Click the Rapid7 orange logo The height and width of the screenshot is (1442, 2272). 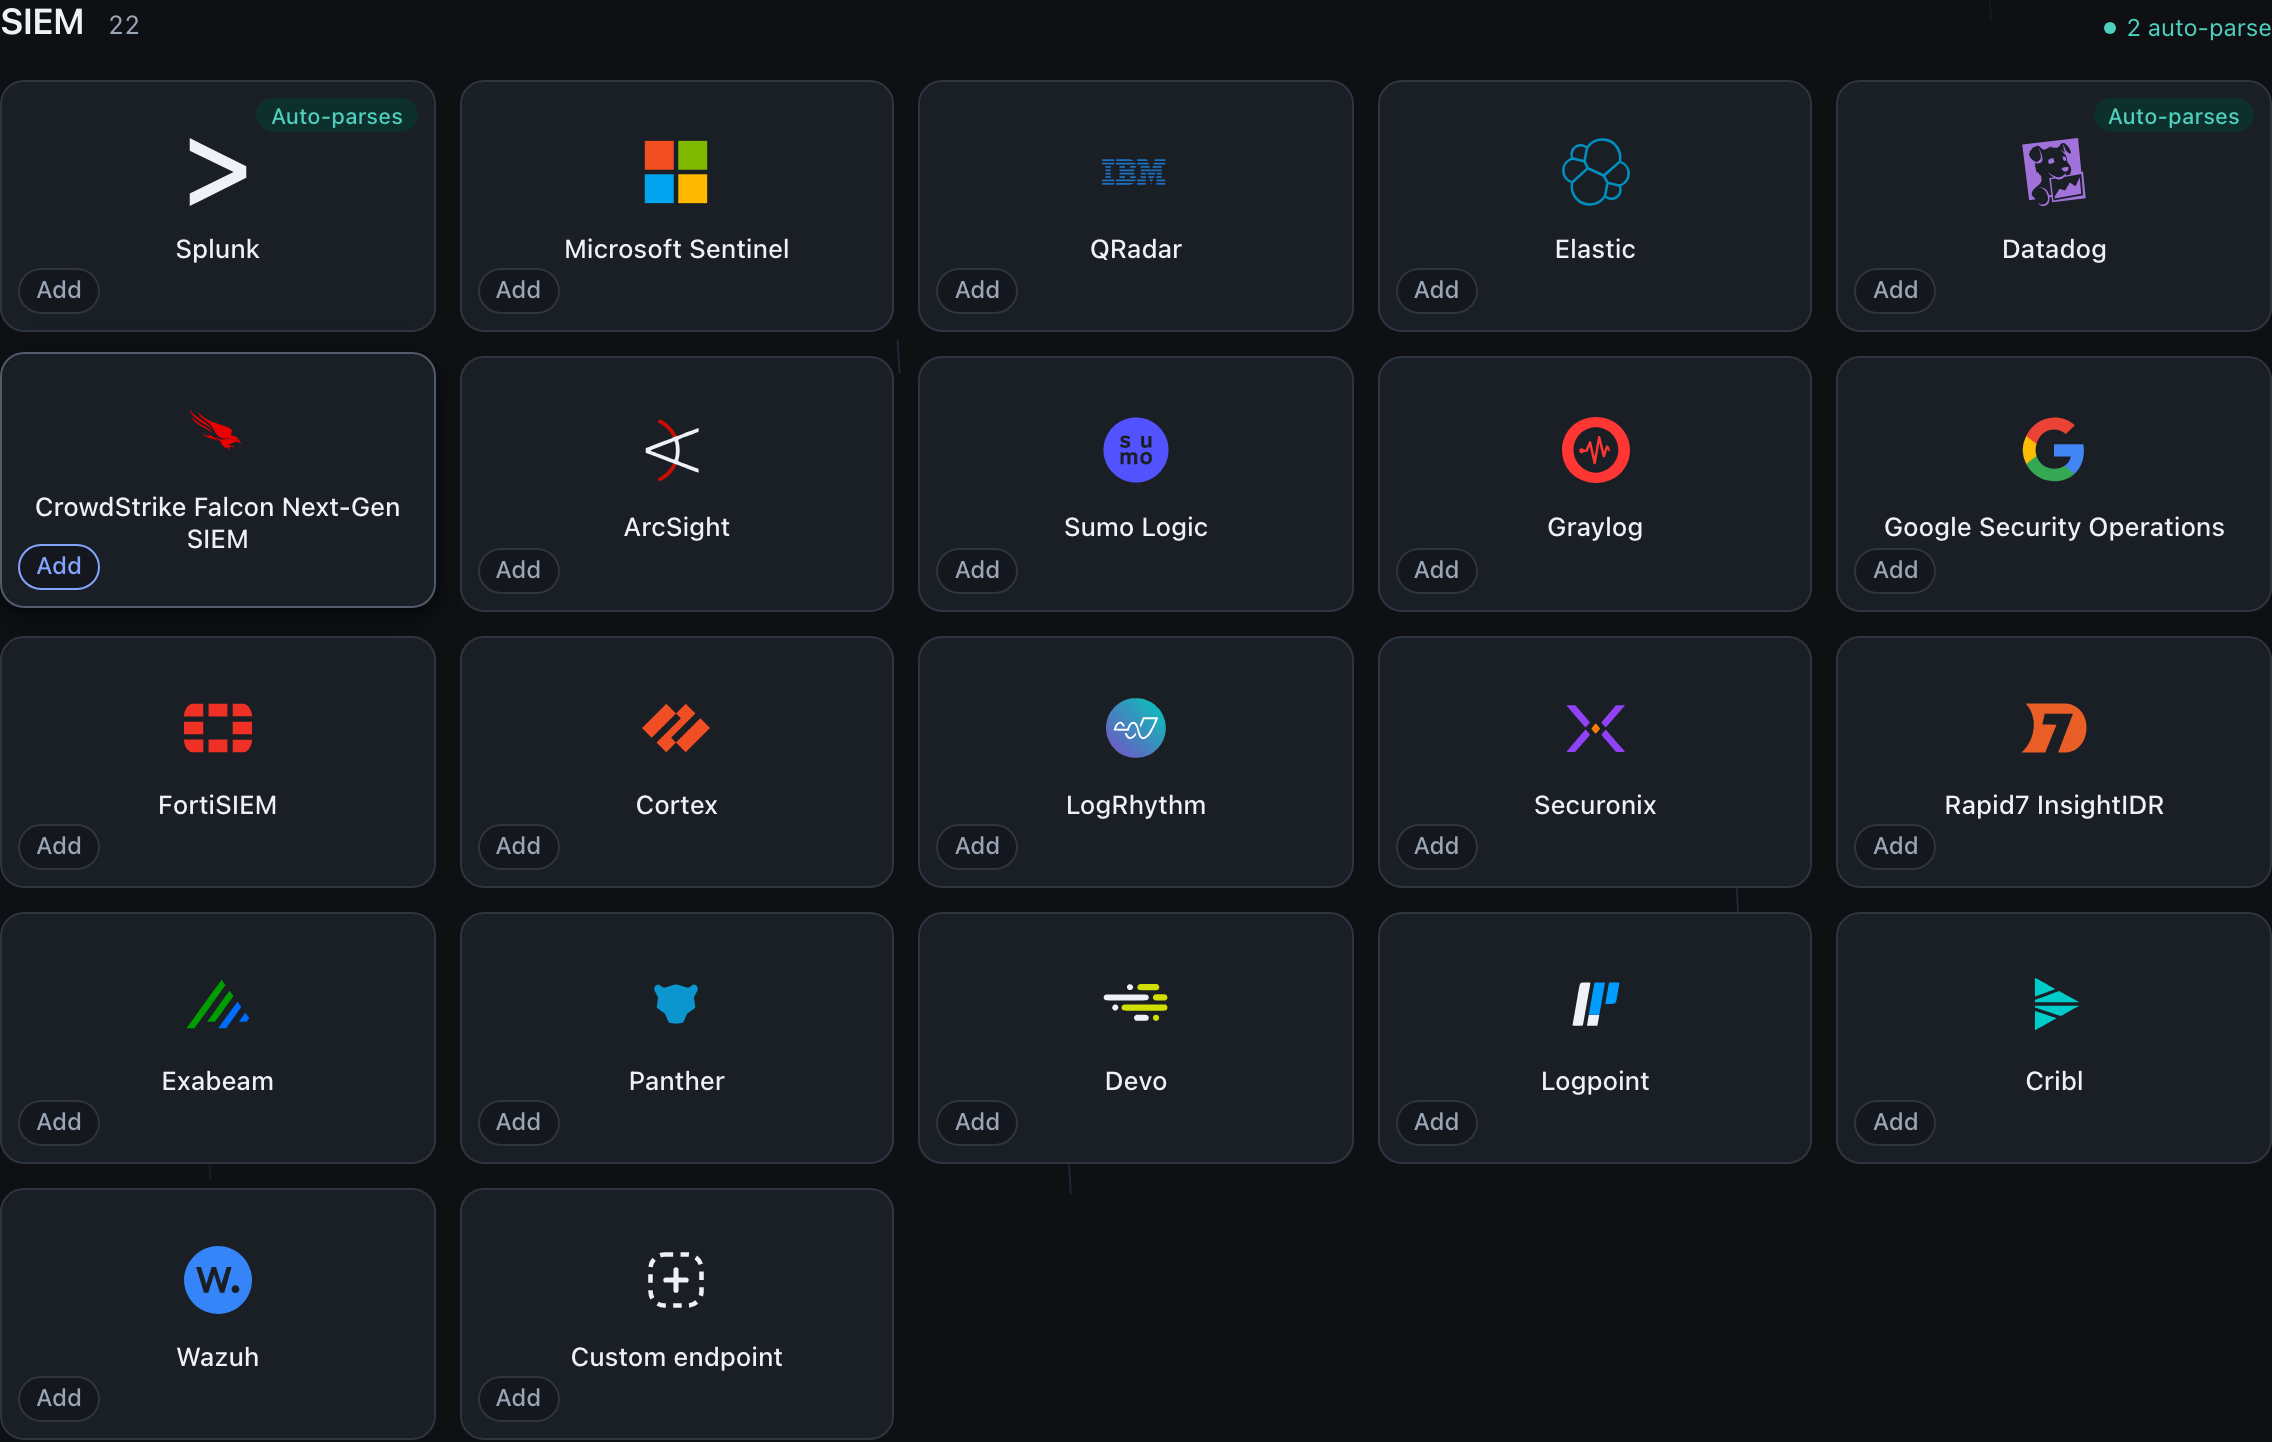(x=2054, y=728)
